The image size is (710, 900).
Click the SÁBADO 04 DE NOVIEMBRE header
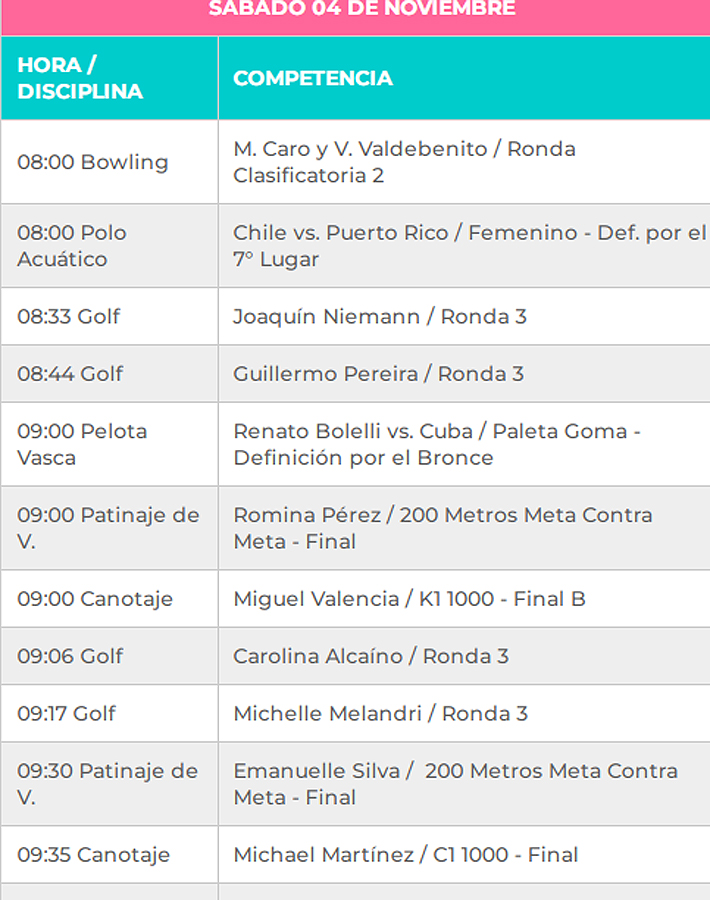pos(362,9)
